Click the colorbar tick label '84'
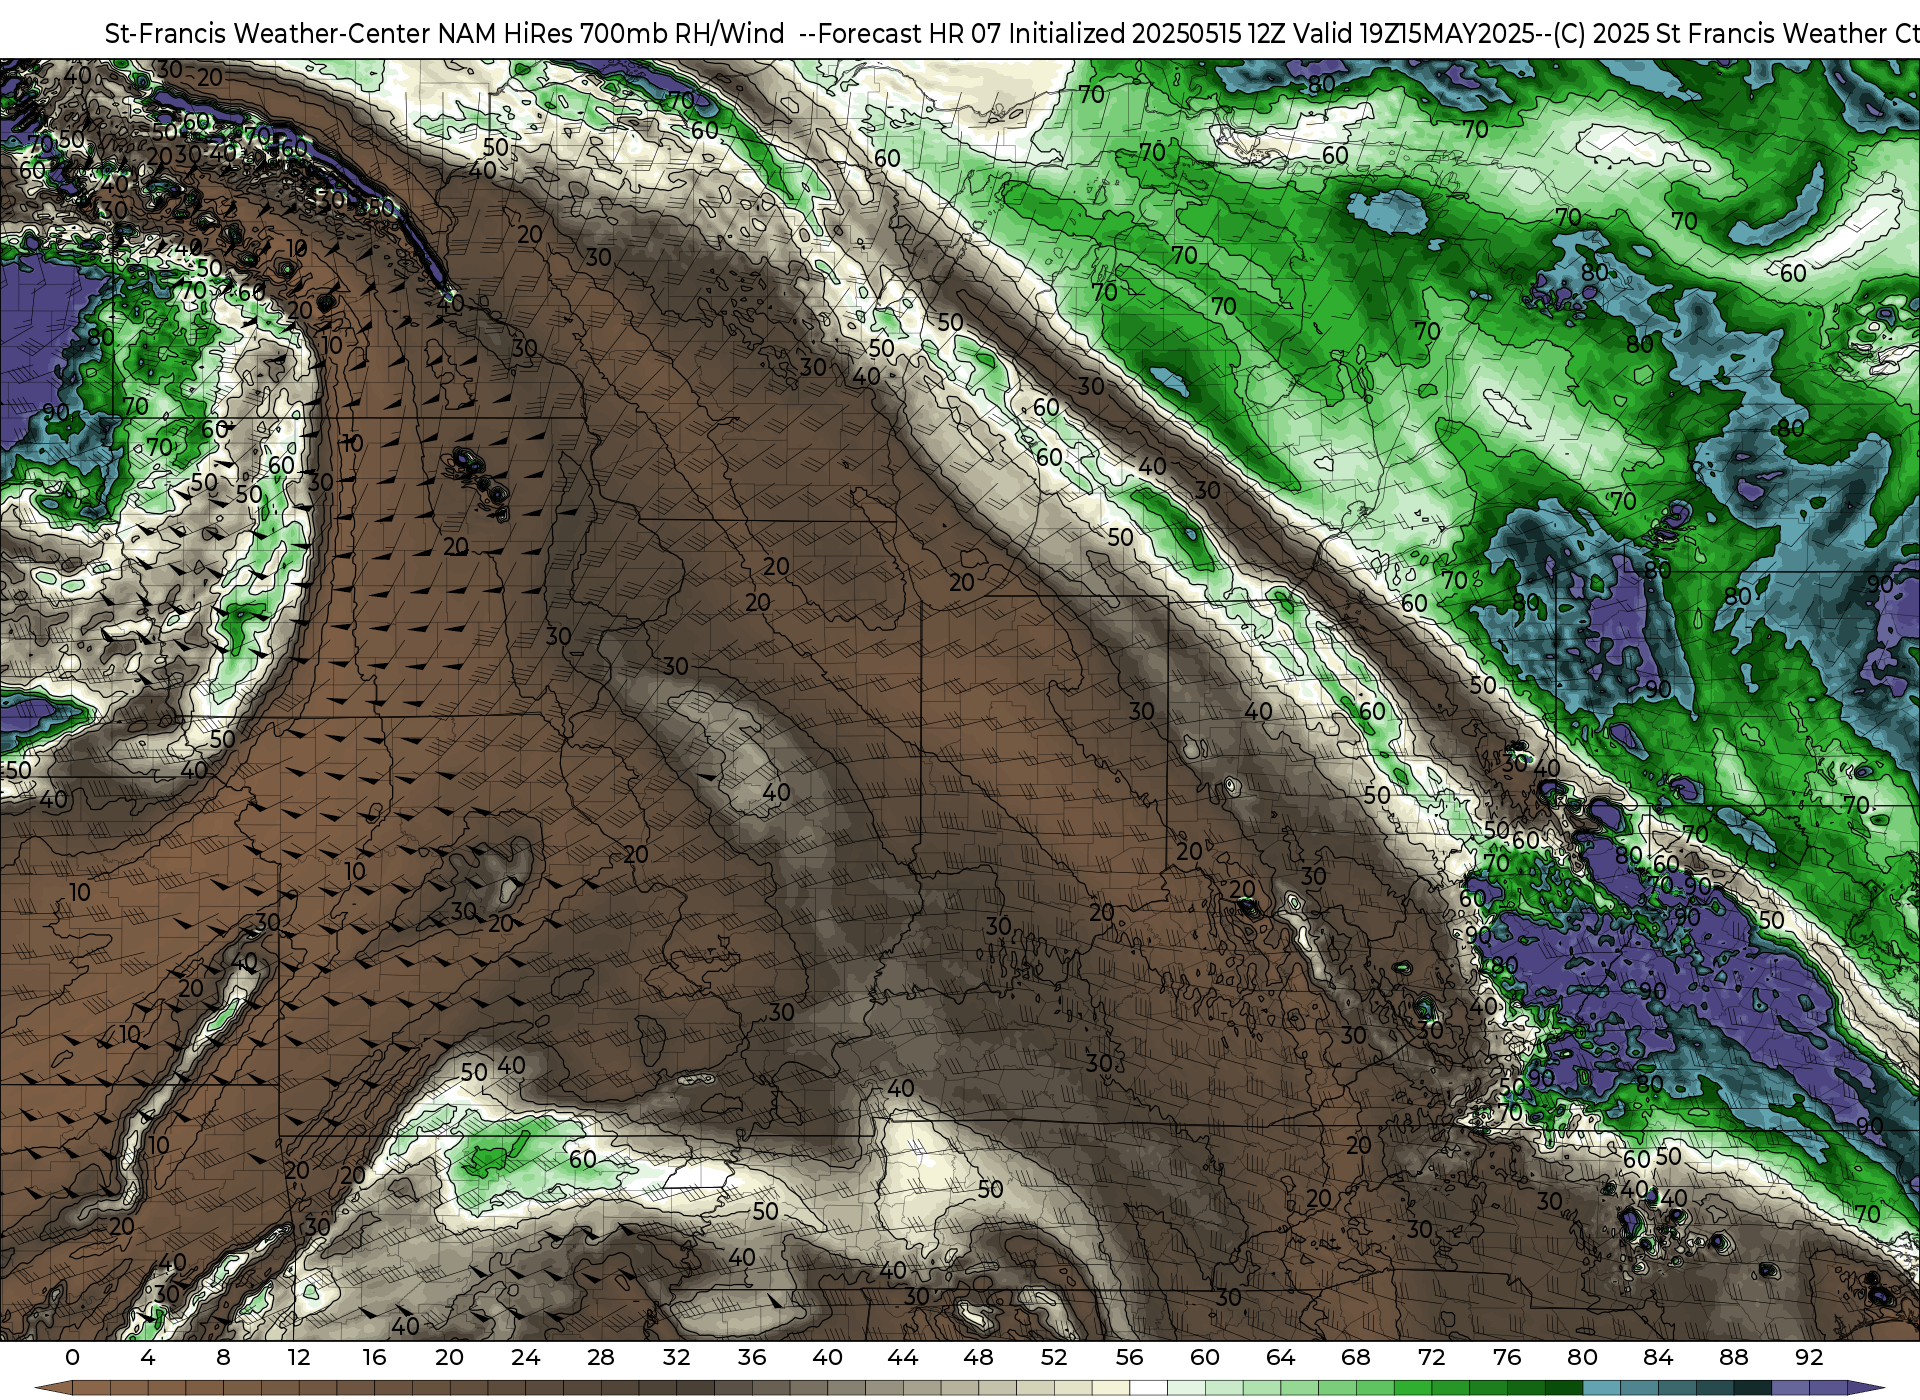The image size is (1920, 1400). (x=1658, y=1357)
